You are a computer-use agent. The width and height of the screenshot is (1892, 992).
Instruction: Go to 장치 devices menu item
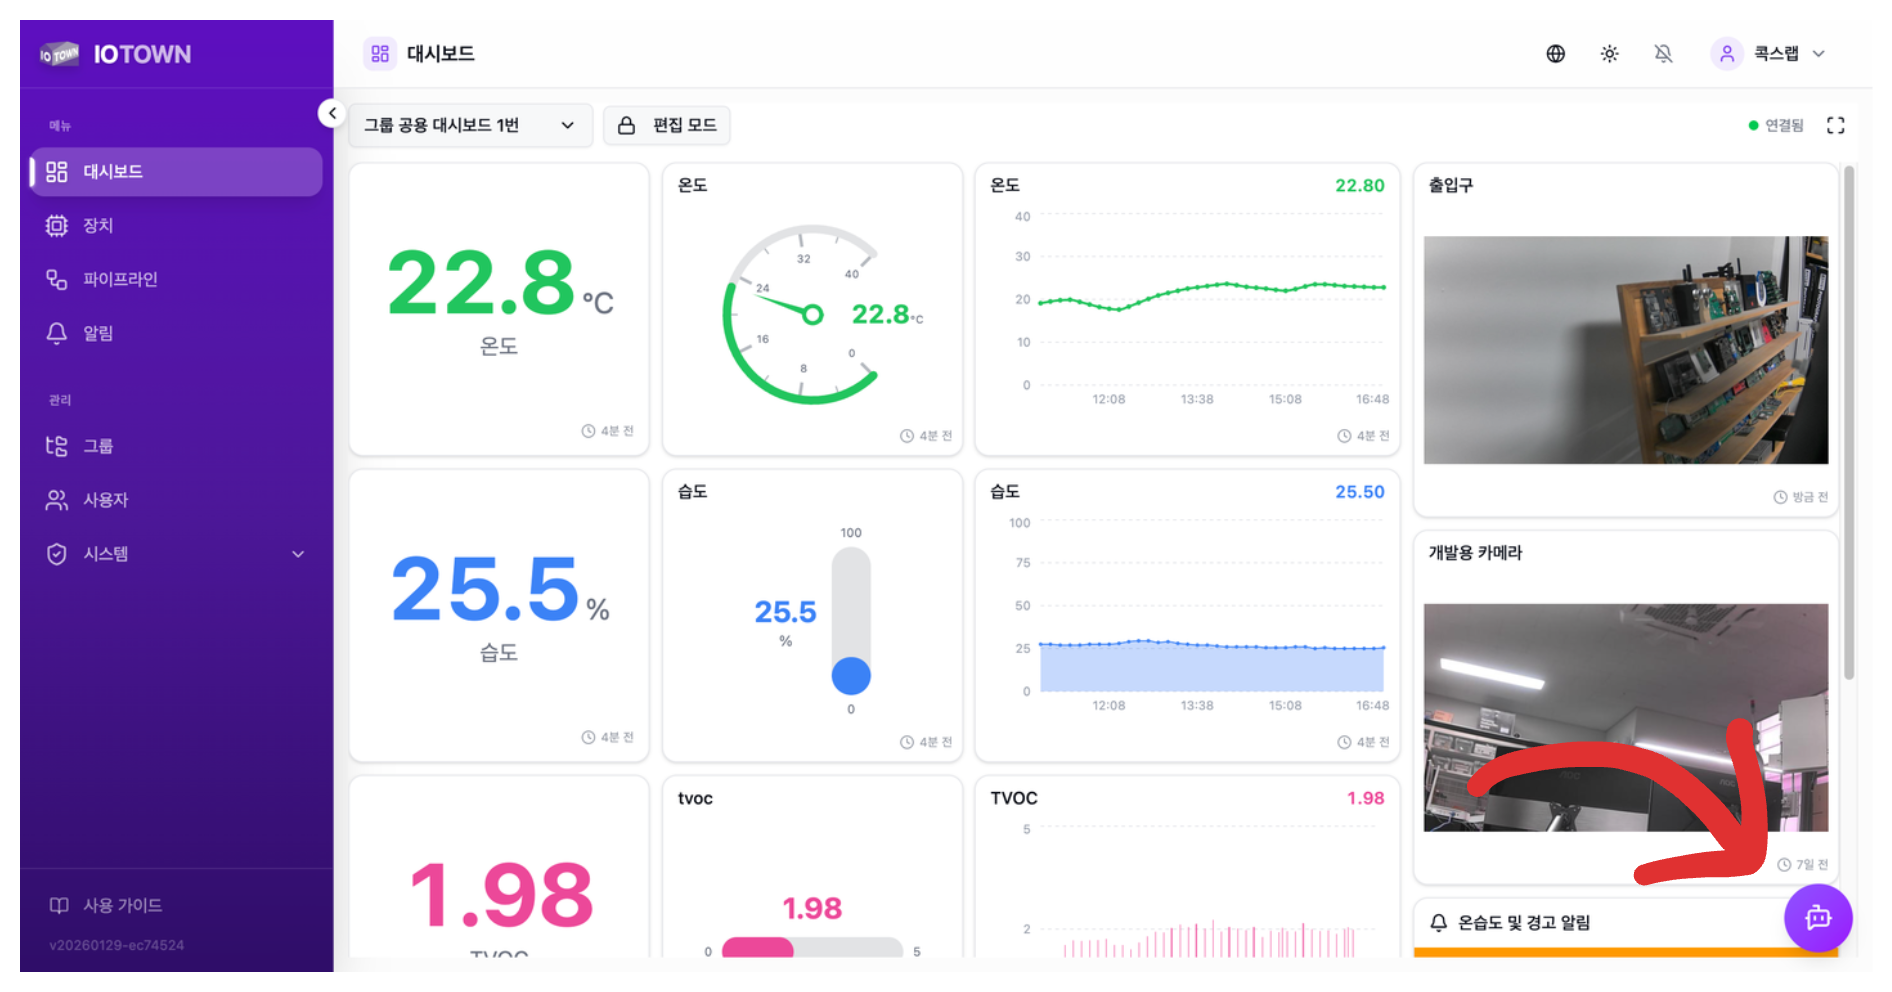(x=176, y=225)
